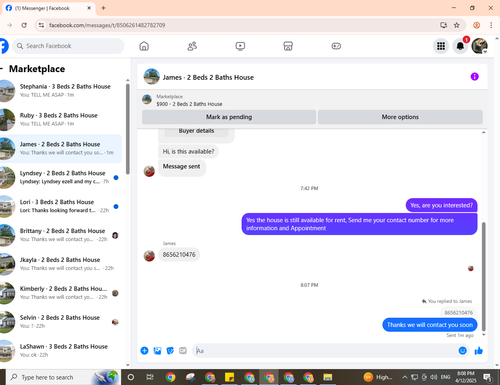Open Lori 3 Beds 2 Baths House chat
The width and height of the screenshot is (500, 385).
click(x=61, y=206)
